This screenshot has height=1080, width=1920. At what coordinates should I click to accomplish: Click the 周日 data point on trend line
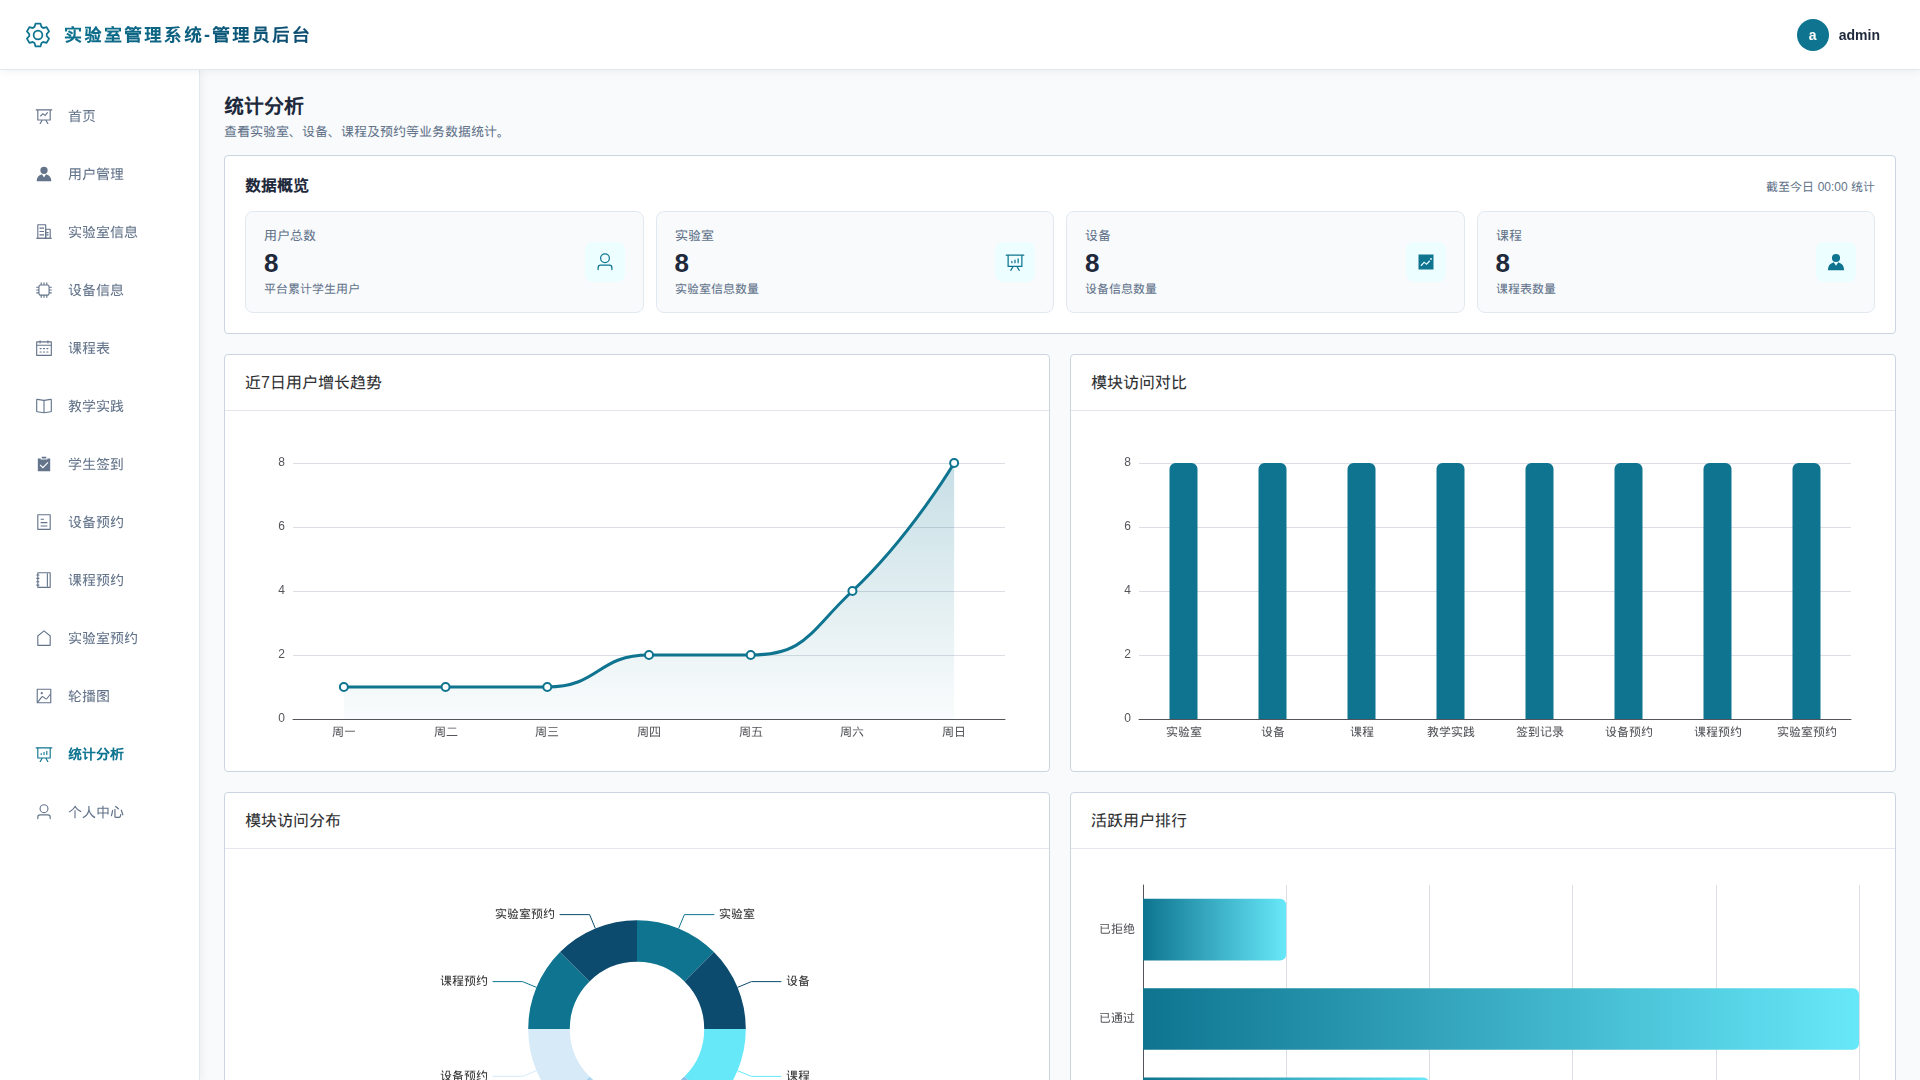click(954, 463)
